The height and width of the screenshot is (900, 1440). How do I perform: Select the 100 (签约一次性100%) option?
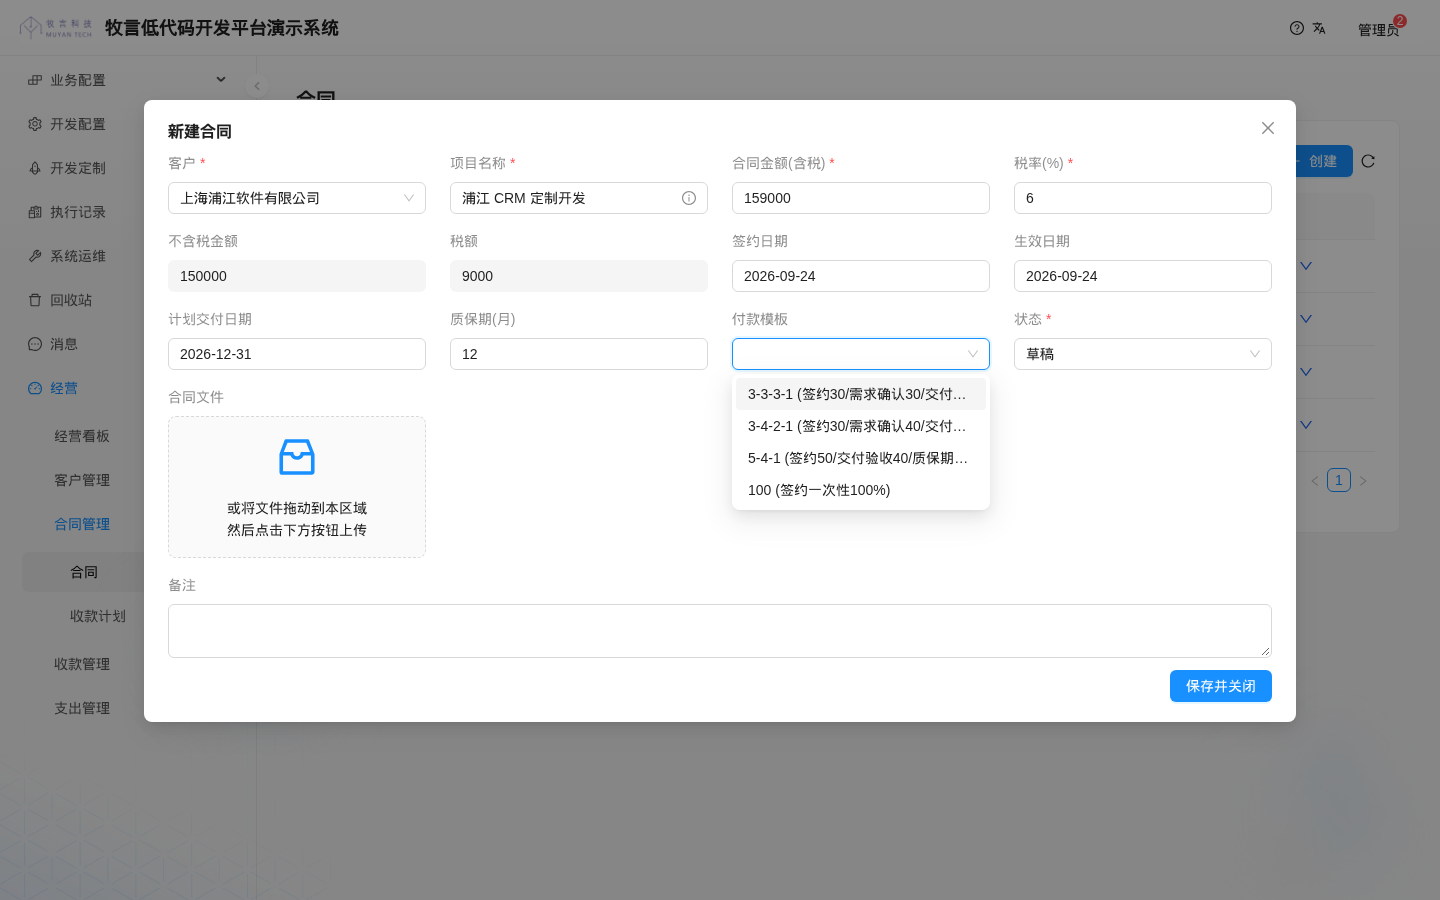[x=861, y=490]
